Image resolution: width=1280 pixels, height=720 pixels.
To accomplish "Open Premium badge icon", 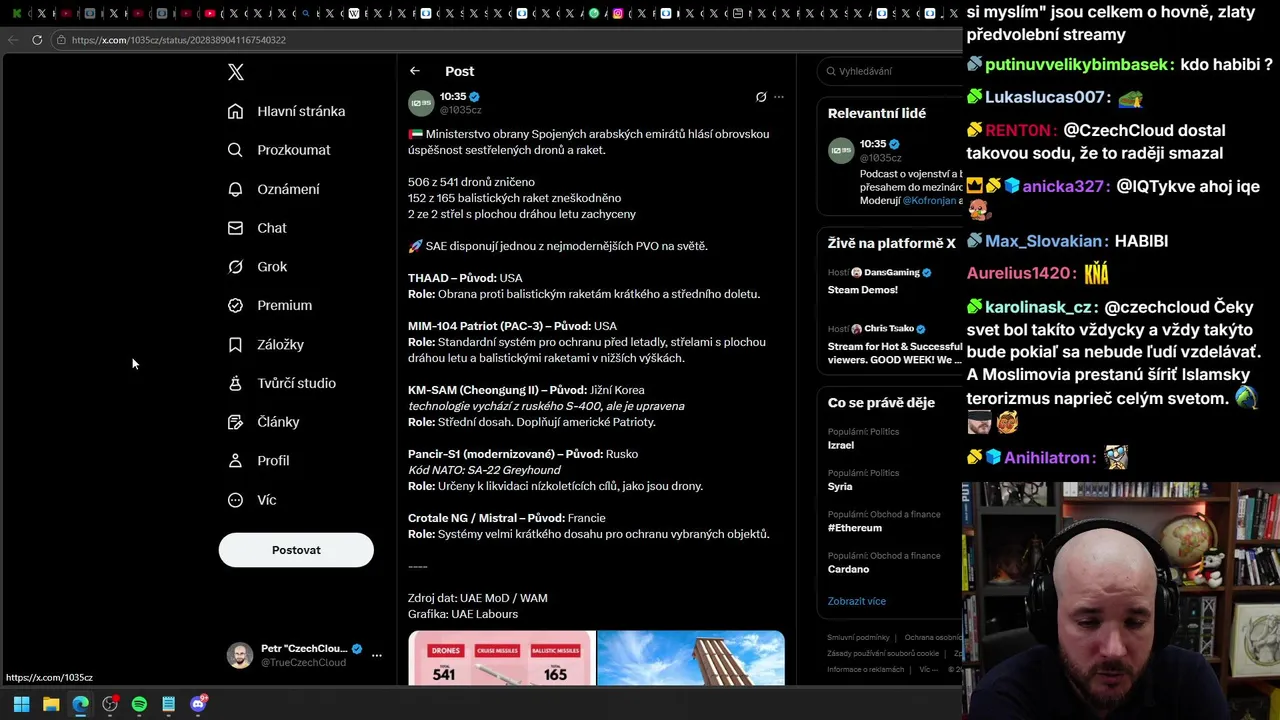I will pos(235,305).
